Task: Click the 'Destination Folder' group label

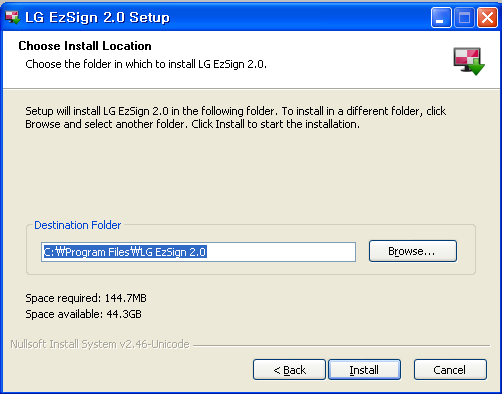Action: coord(78,225)
